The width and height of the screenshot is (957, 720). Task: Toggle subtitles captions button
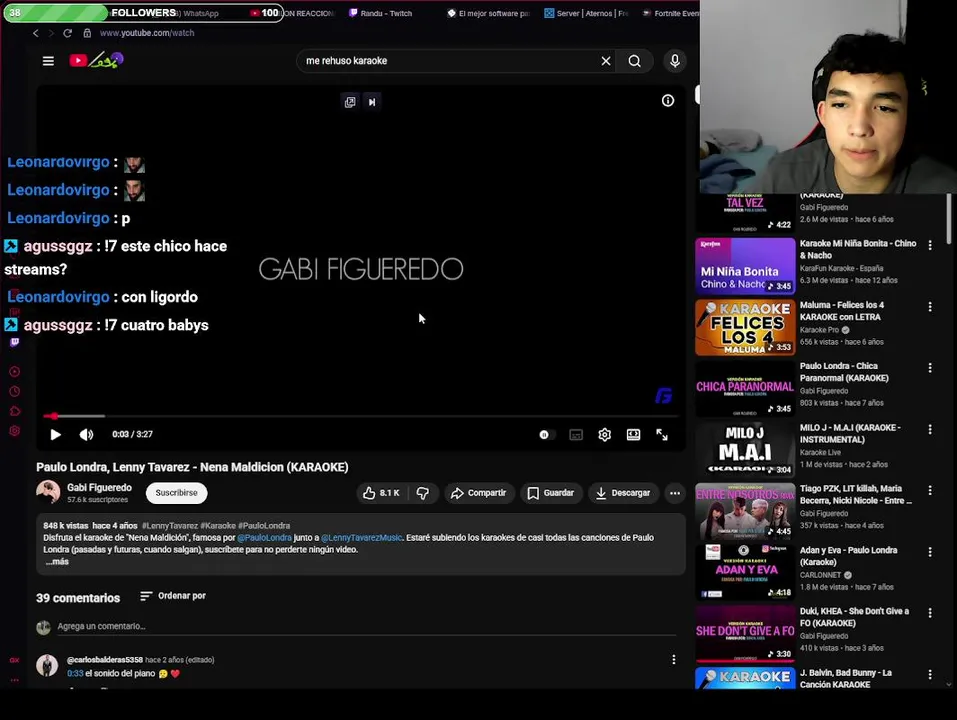pos(576,434)
